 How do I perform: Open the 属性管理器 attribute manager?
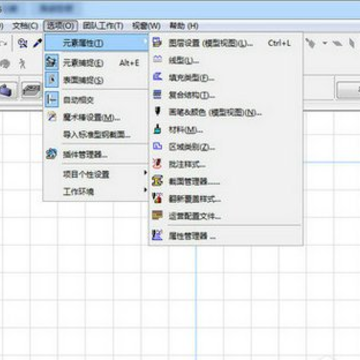click(226, 236)
